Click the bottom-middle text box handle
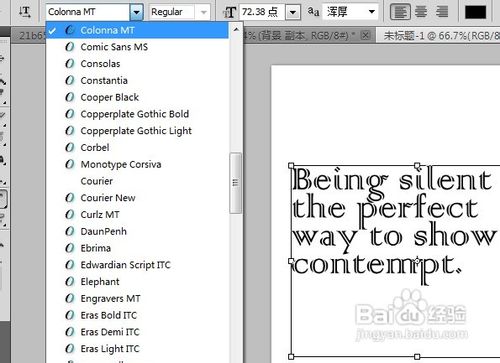The height and width of the screenshot is (363, 500). click(417, 357)
